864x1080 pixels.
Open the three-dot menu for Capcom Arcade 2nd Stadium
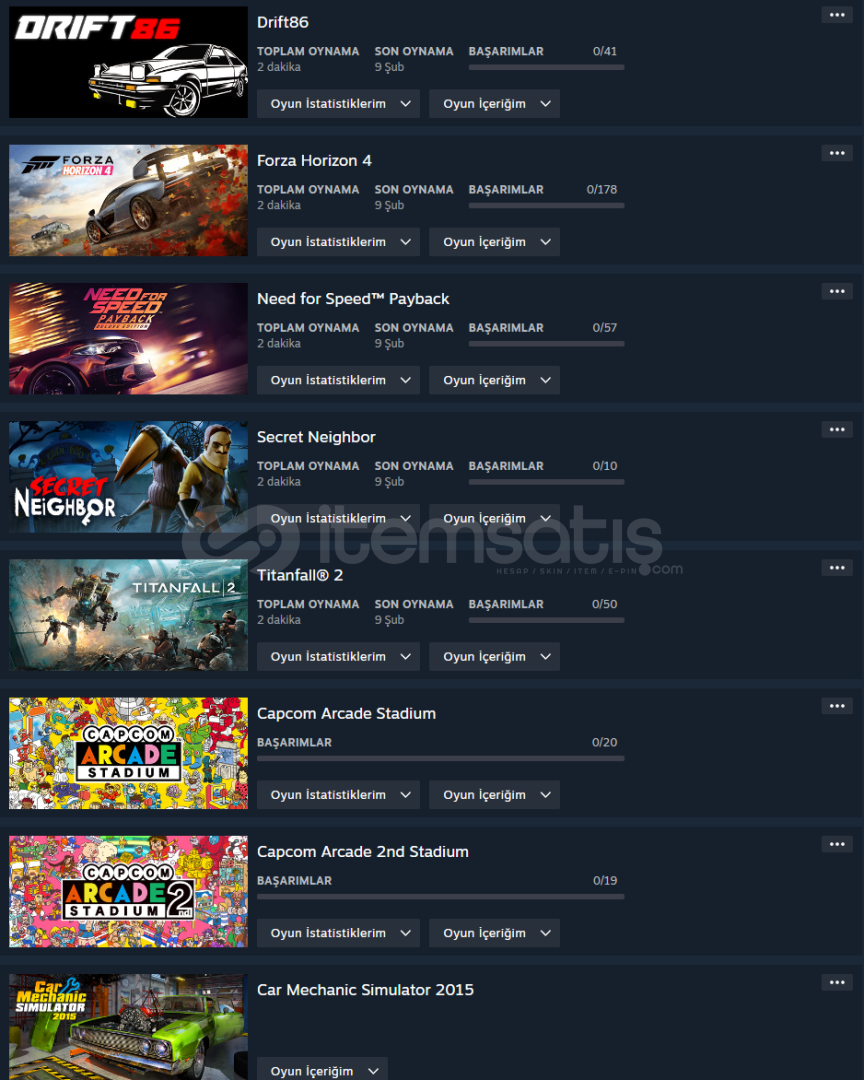tap(837, 844)
